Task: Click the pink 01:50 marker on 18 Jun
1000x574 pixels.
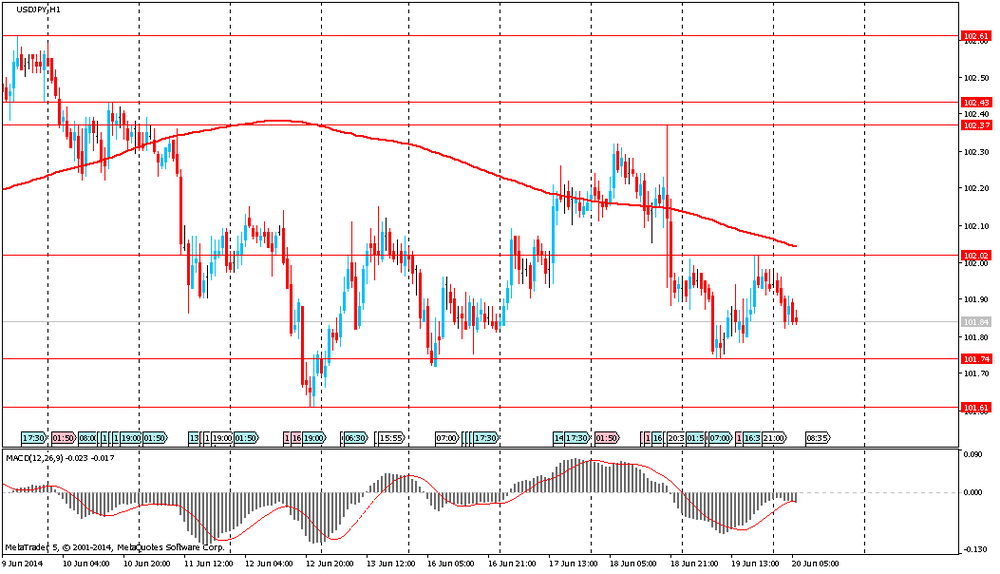Action: [606, 438]
